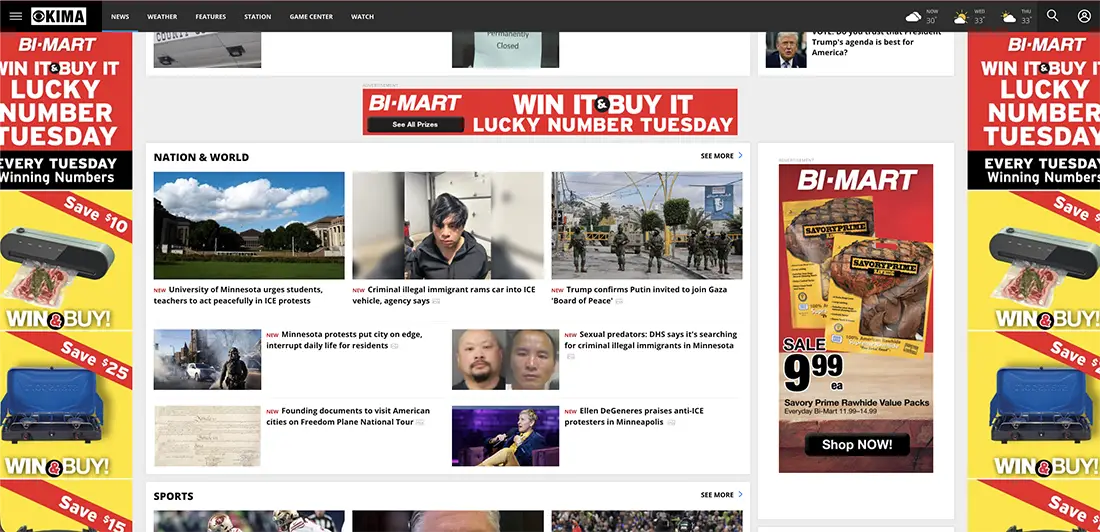Click the Wednesday weather forecast icon
Image resolution: width=1100 pixels, height=532 pixels.
pyautogui.click(x=960, y=16)
